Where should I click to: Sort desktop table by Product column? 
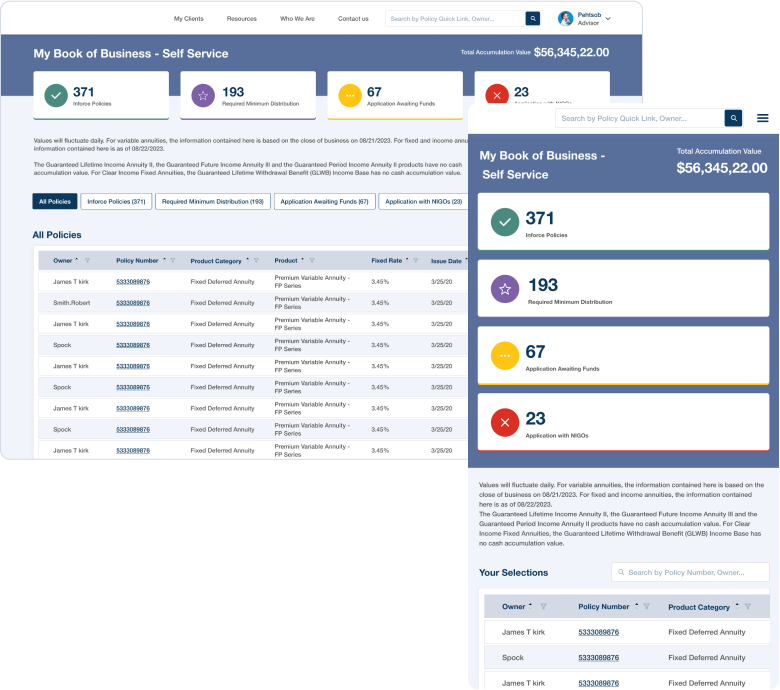302,260
